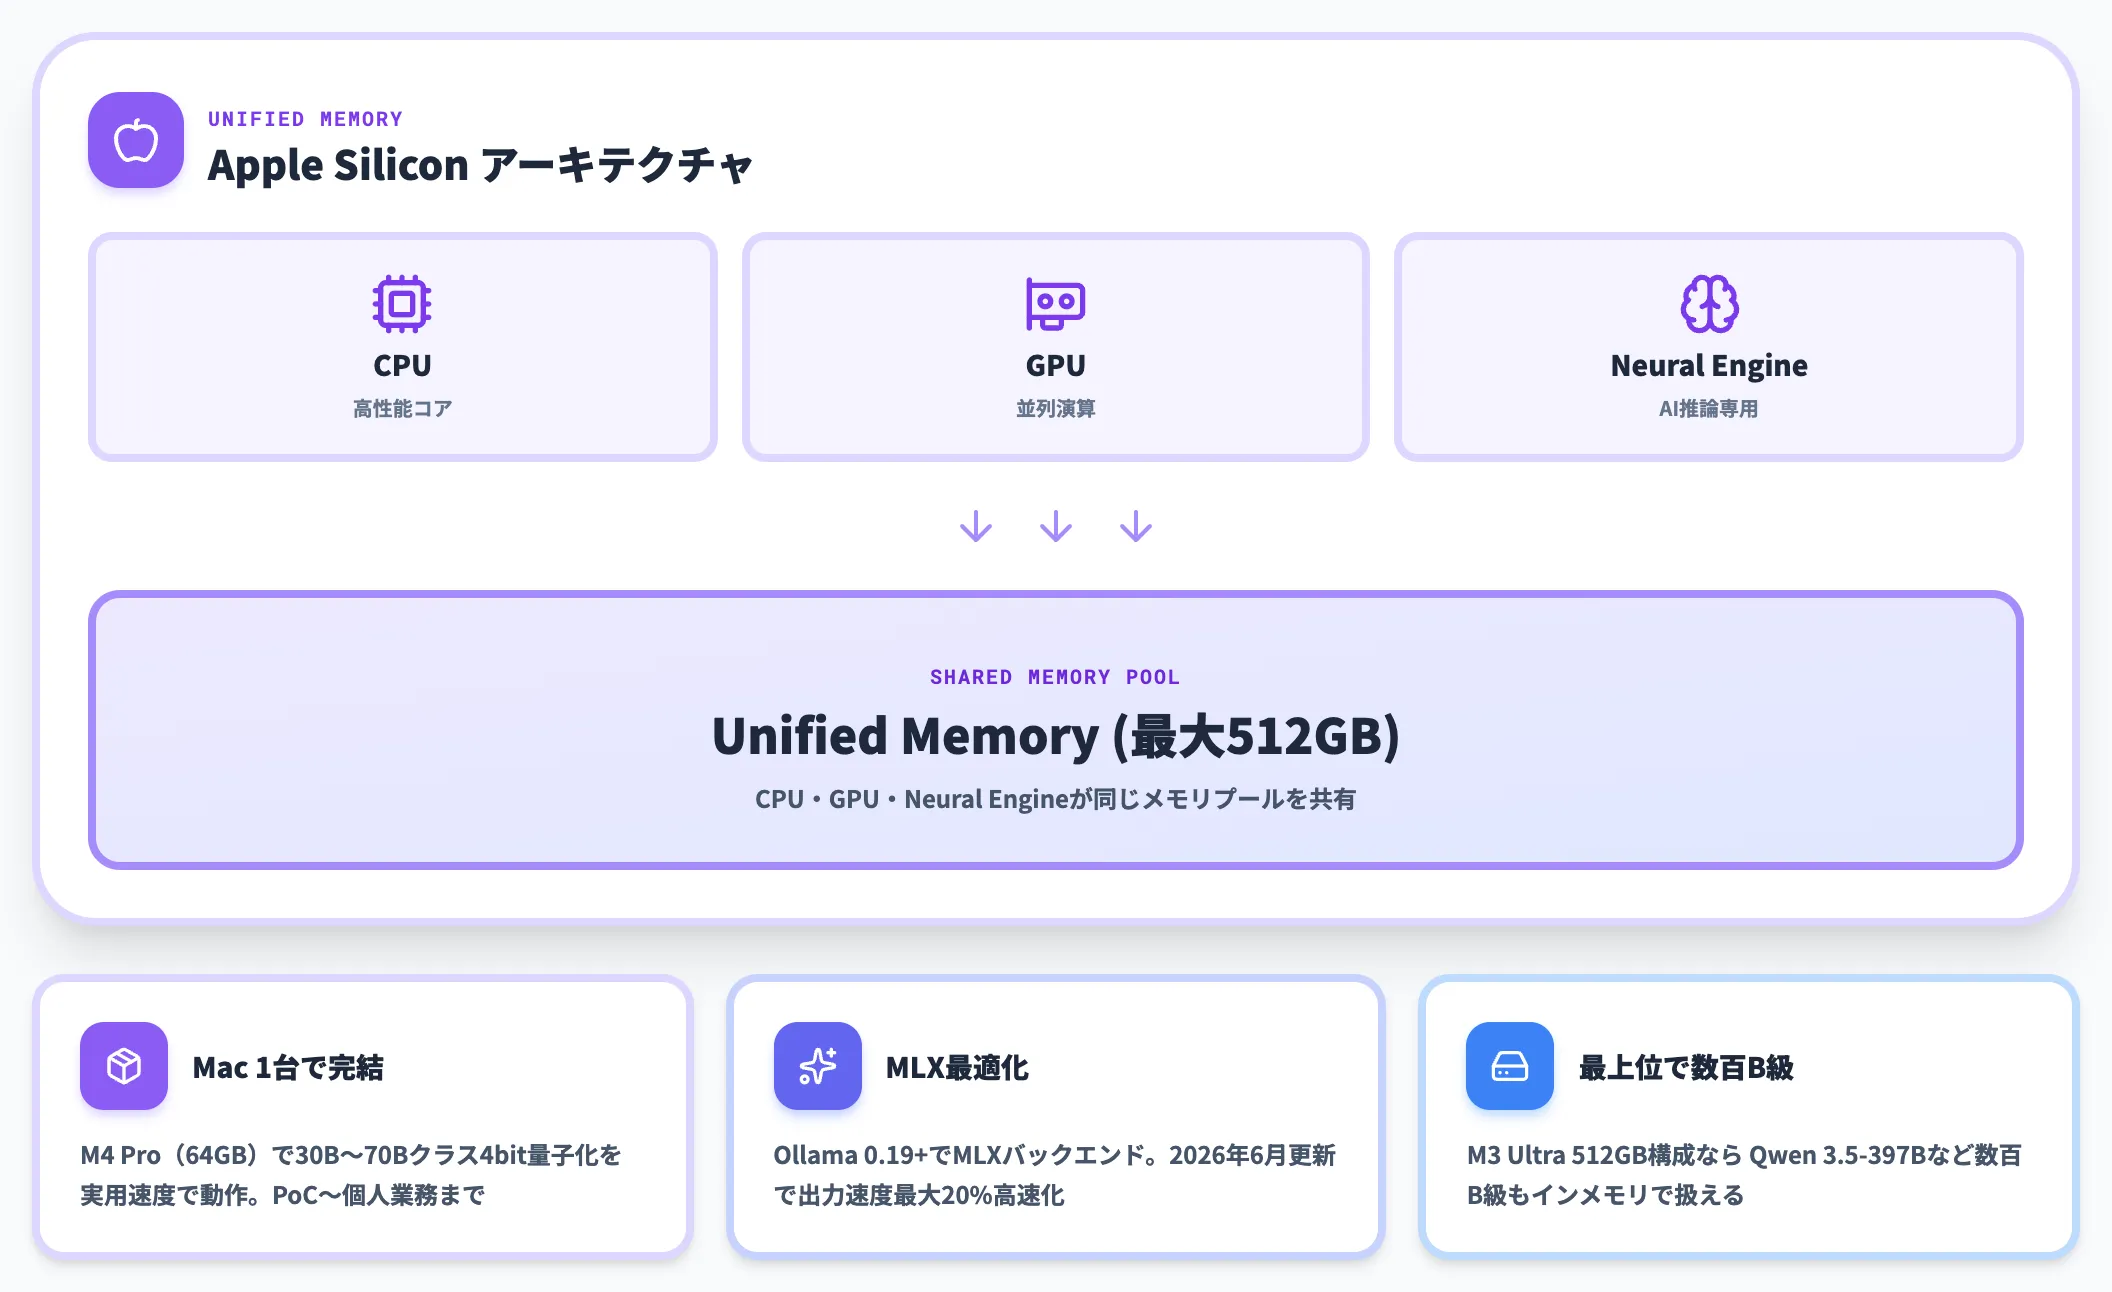Click the メモリプールを共有 description line

coord(1055,799)
